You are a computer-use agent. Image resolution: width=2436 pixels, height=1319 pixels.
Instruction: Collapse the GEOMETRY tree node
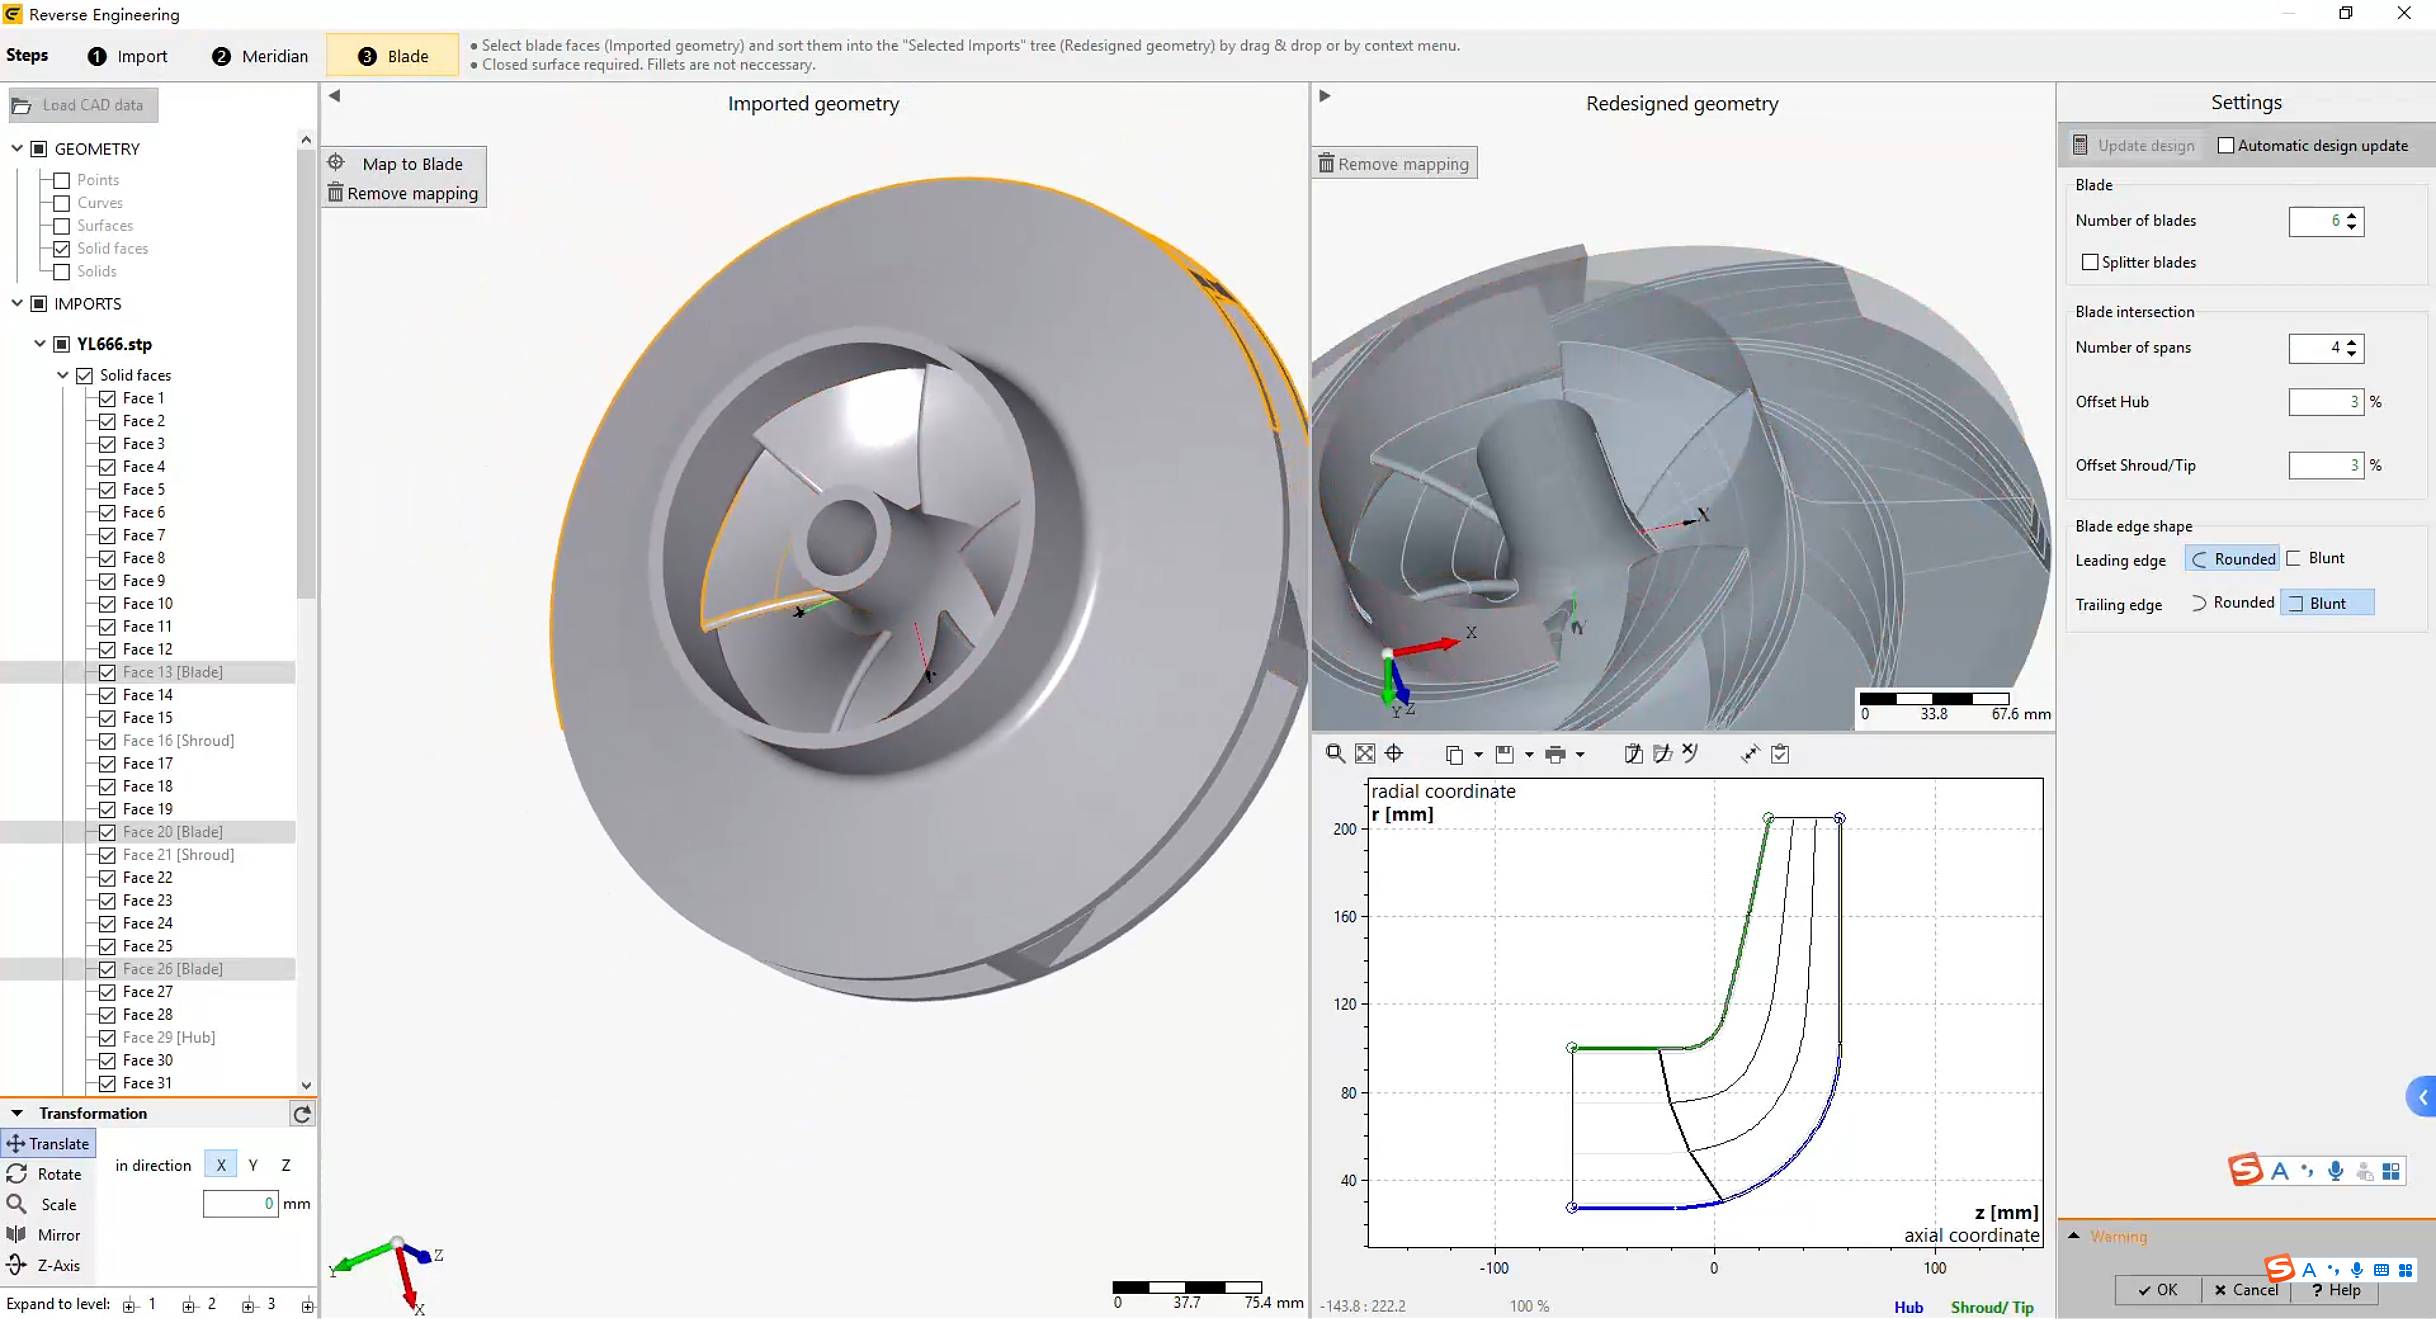click(x=17, y=148)
